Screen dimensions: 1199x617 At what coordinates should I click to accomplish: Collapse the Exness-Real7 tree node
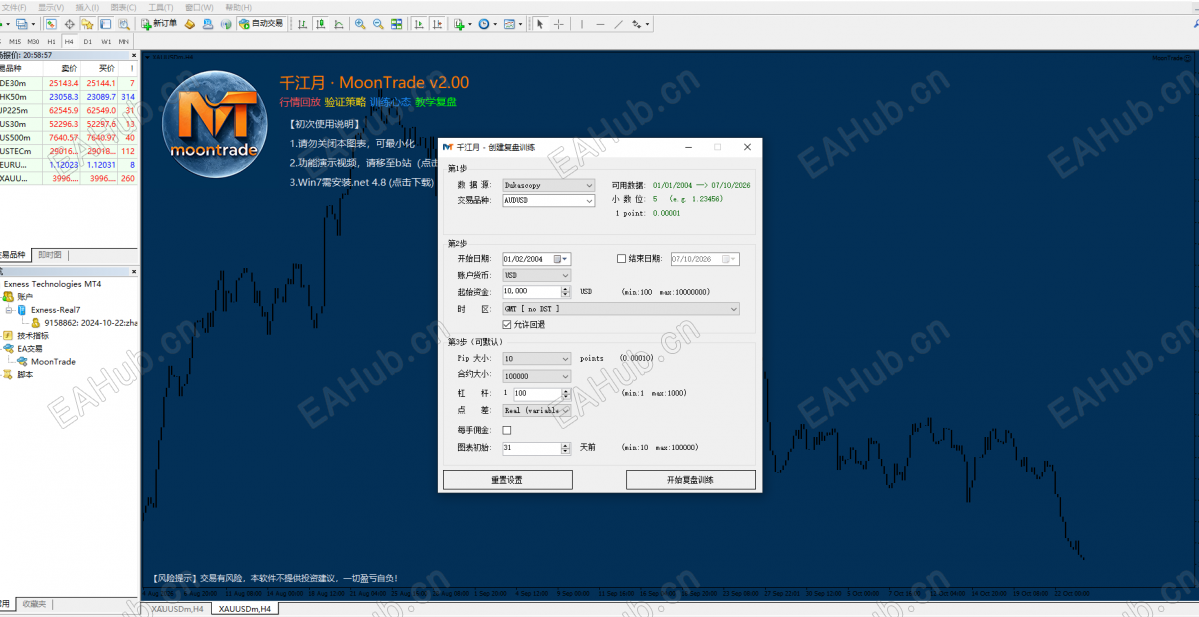pos(9,310)
